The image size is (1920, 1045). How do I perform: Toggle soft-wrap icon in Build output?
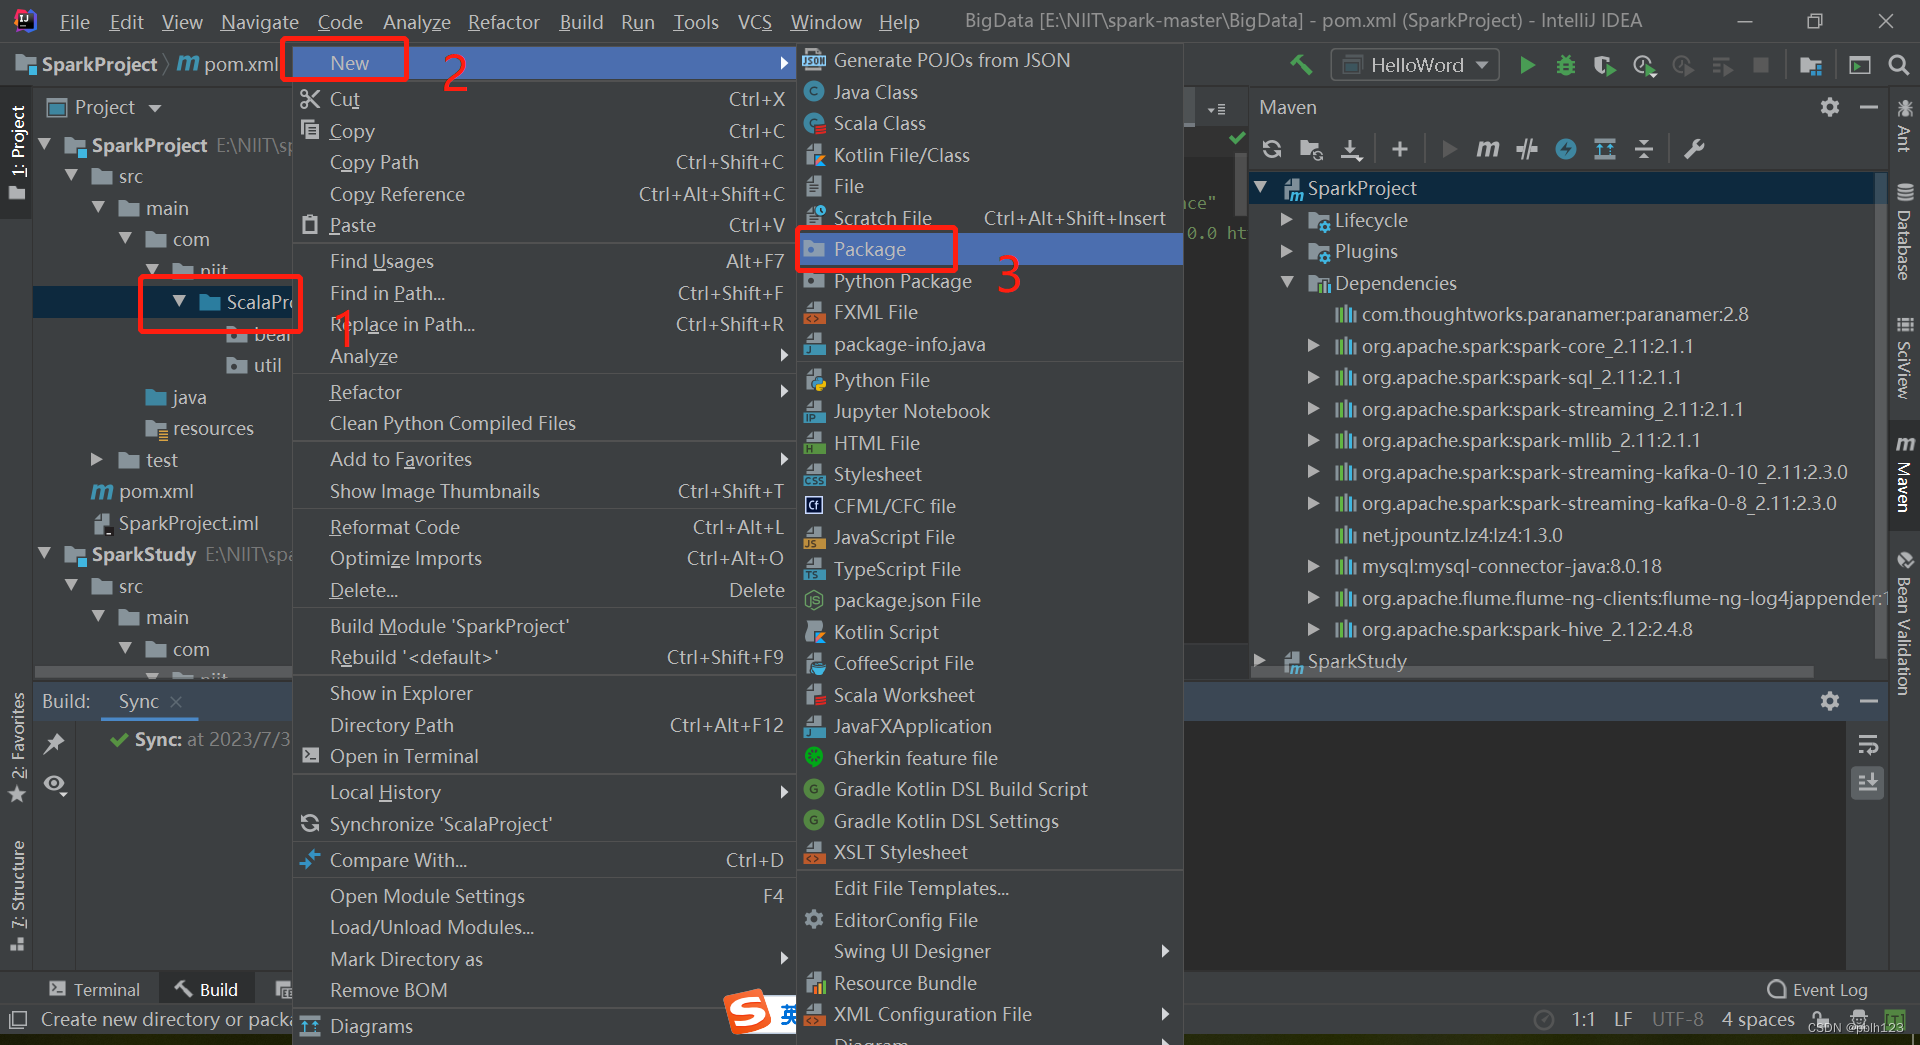point(1867,744)
